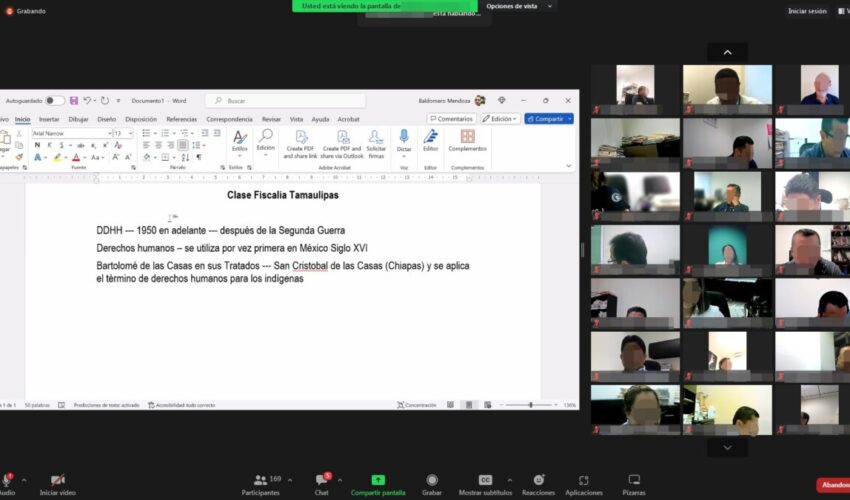Open Complementos add-ins

(x=467, y=140)
